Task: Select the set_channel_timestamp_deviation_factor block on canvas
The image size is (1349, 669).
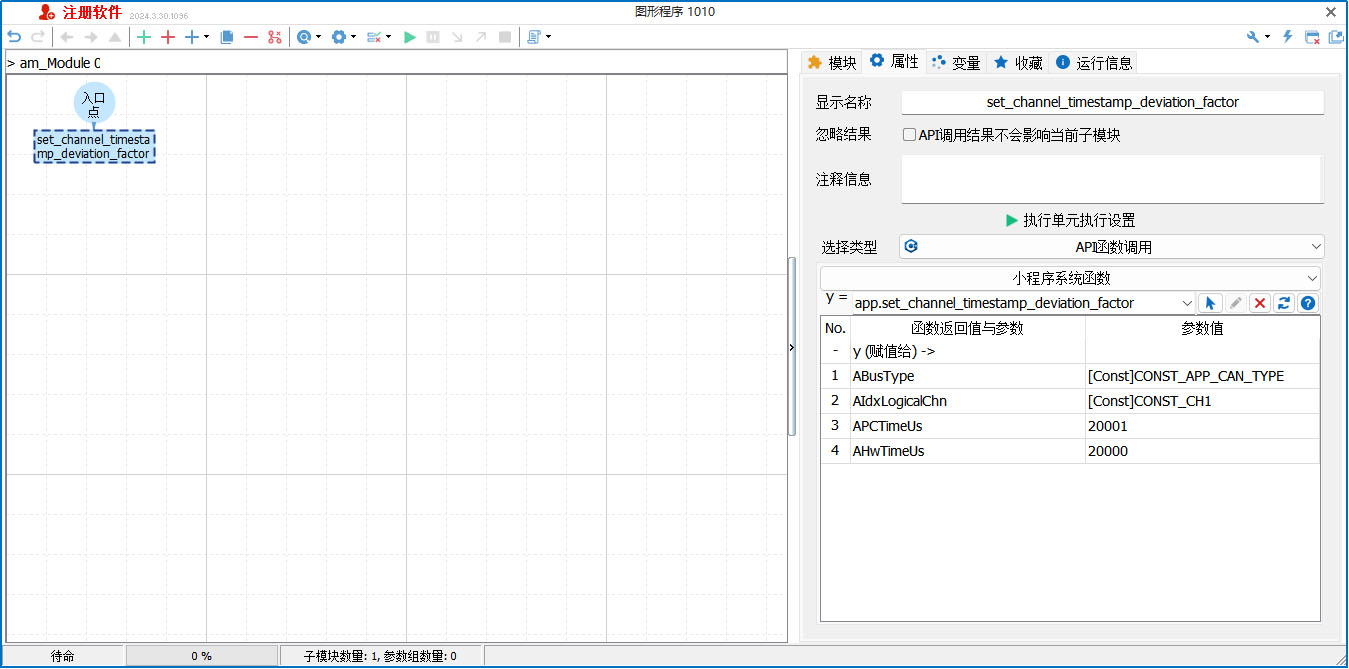Action: (94, 147)
